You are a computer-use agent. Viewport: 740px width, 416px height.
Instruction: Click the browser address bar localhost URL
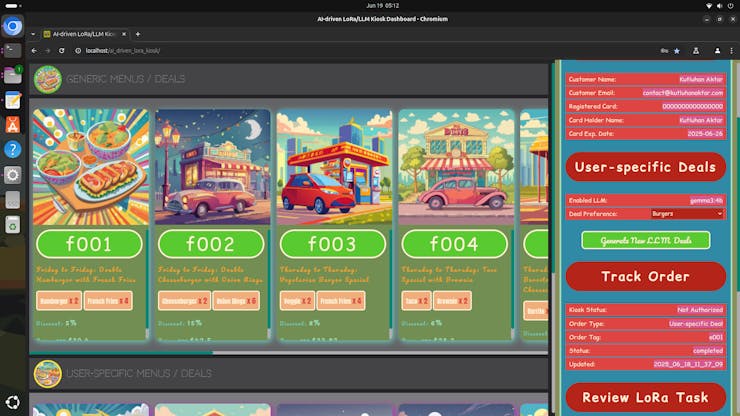pyautogui.click(x=123, y=51)
